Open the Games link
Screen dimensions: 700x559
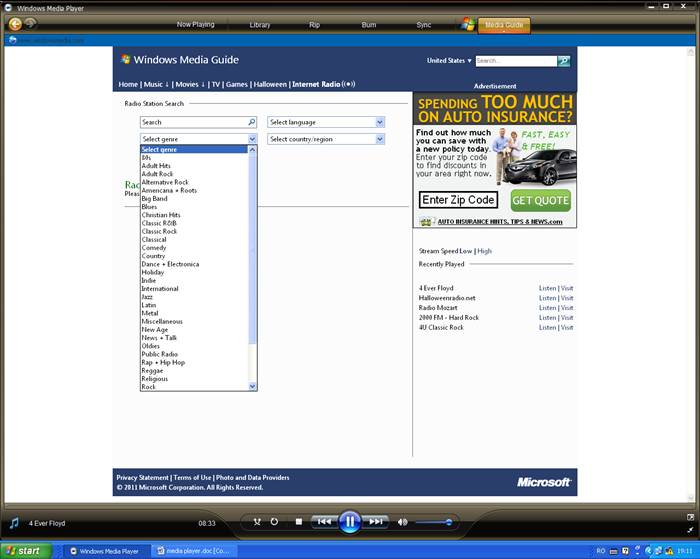tap(237, 84)
